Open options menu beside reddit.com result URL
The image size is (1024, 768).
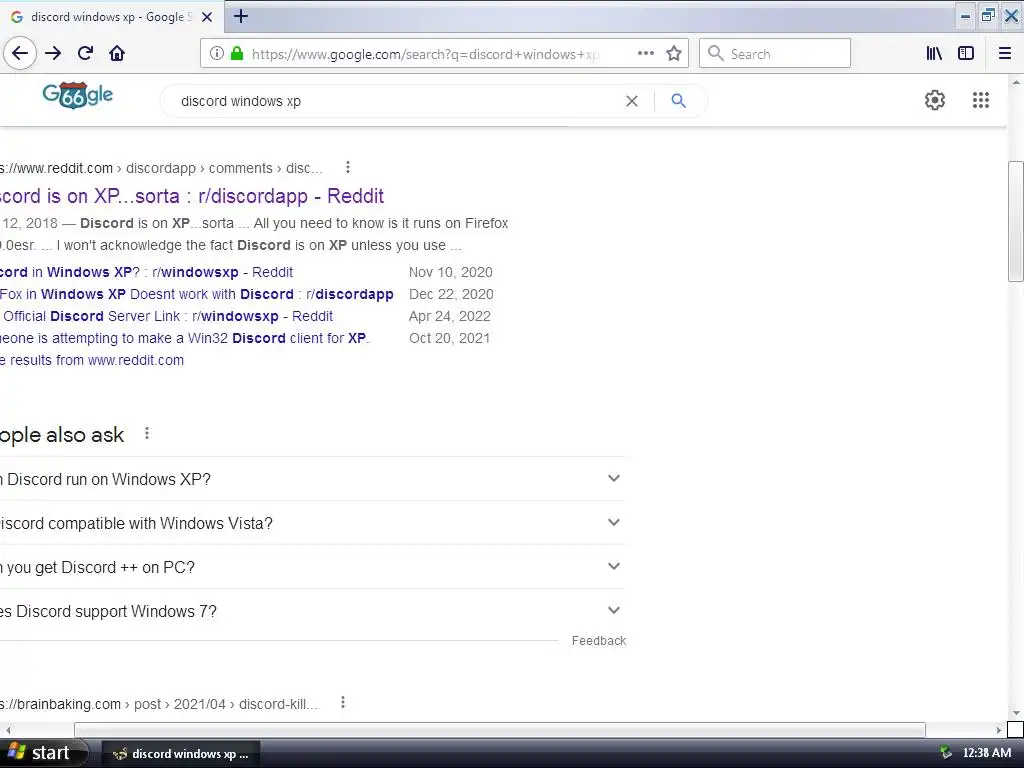(x=348, y=167)
